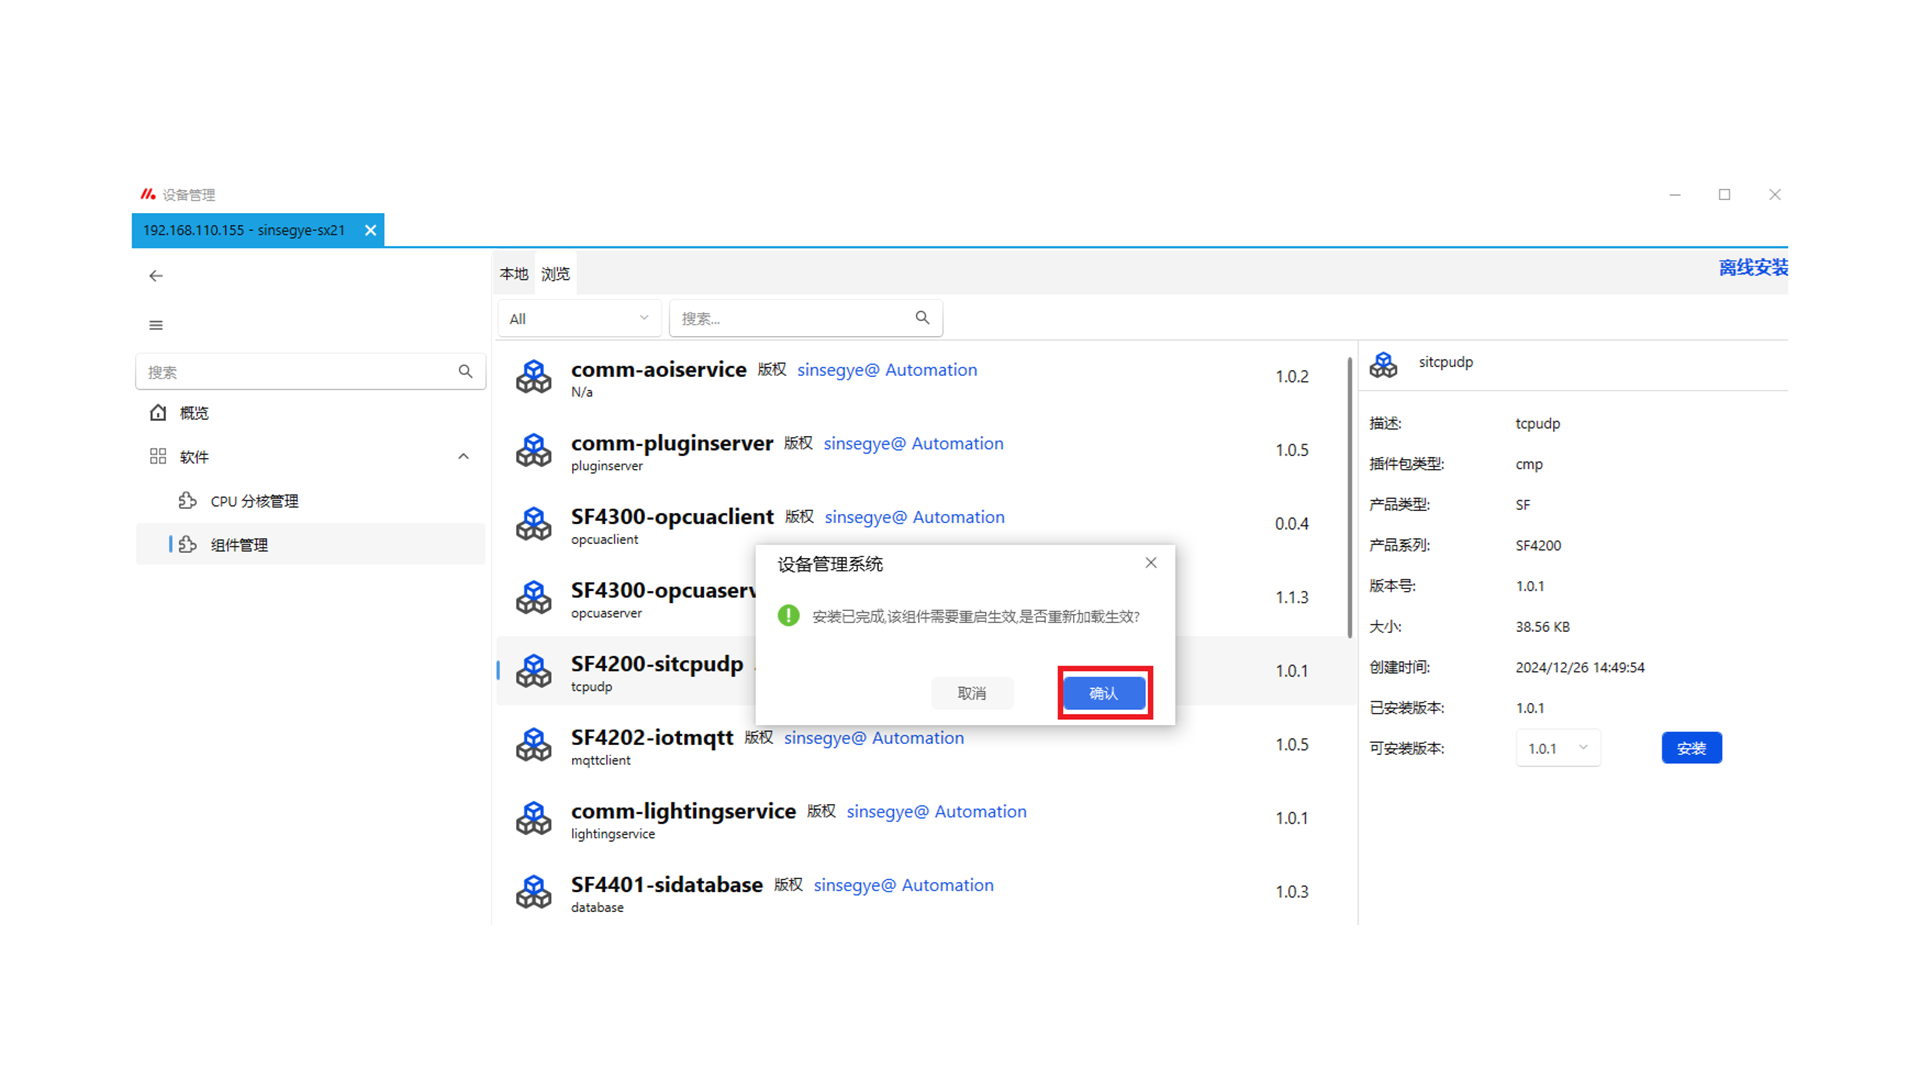Screen dimensions: 1920x1080
Task: Select CPU 分核管理 in sidebar
Action: tap(254, 501)
